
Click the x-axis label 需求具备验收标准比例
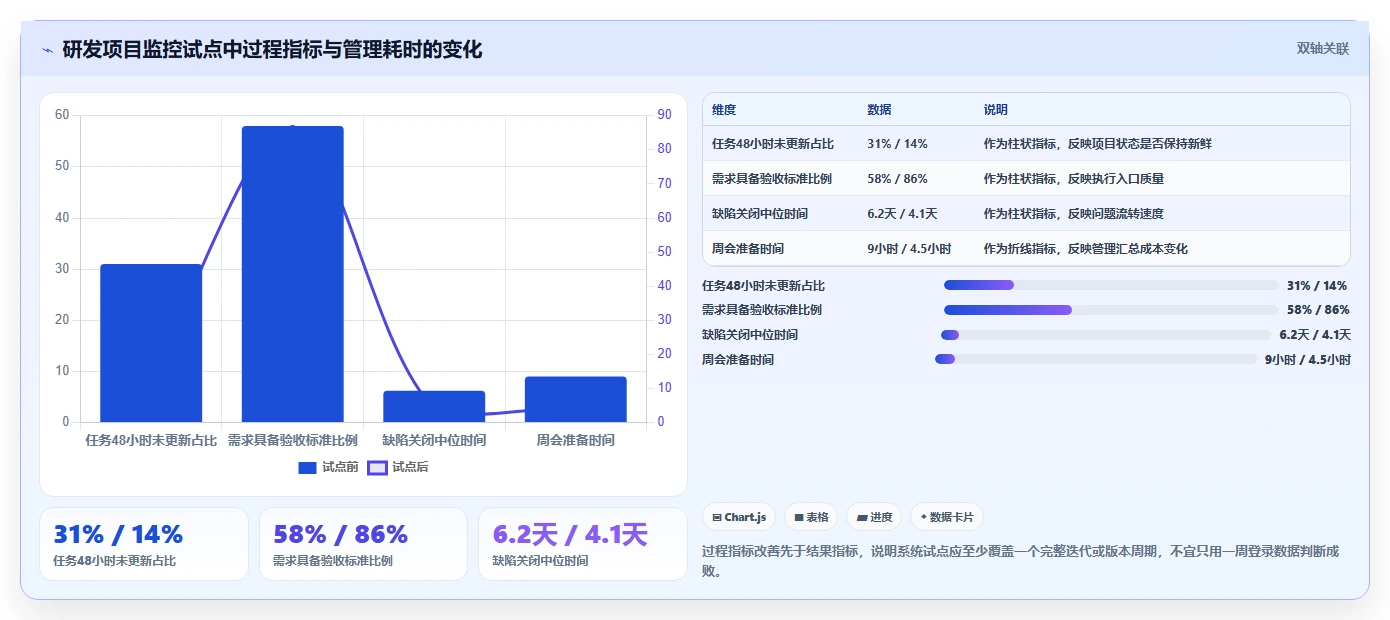click(293, 440)
